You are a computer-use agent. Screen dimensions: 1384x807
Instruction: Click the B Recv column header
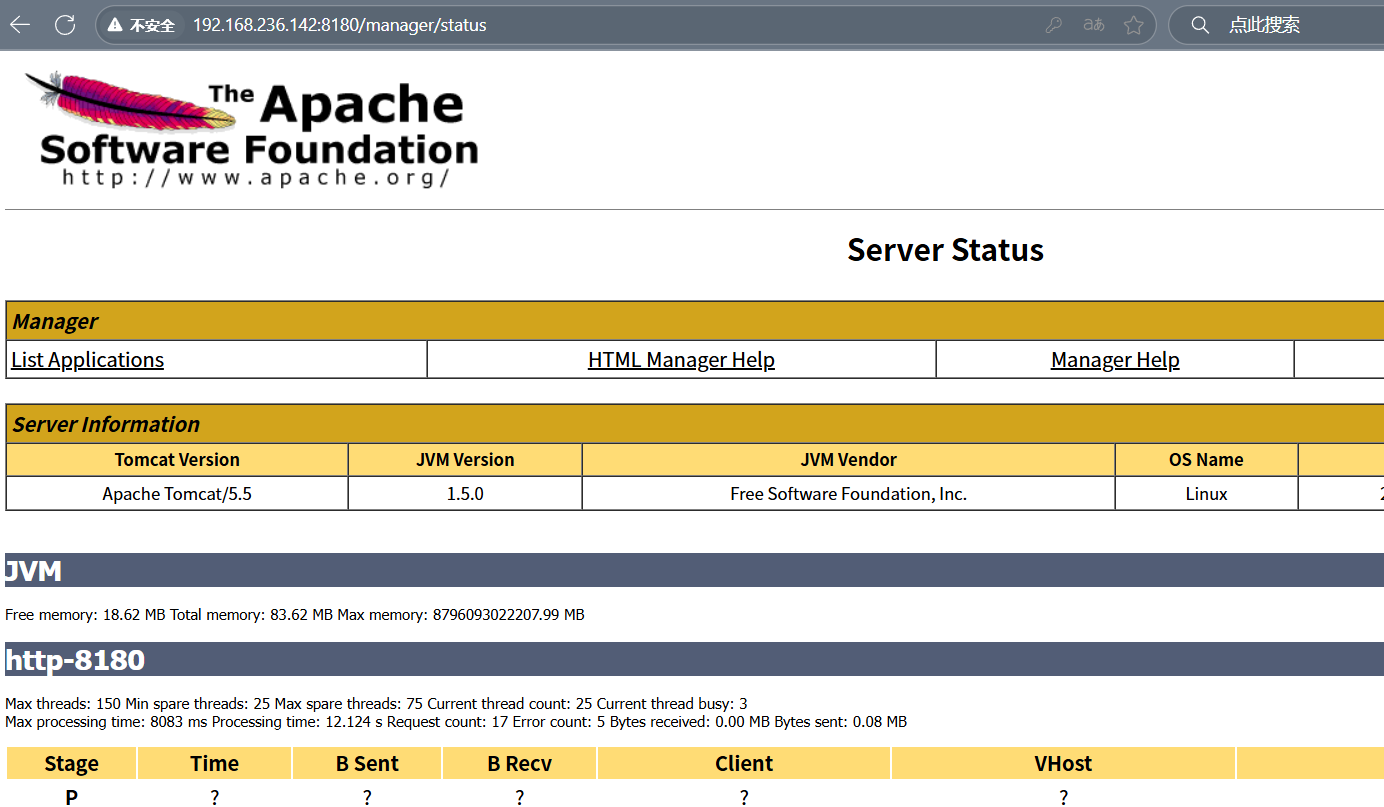click(x=520, y=764)
